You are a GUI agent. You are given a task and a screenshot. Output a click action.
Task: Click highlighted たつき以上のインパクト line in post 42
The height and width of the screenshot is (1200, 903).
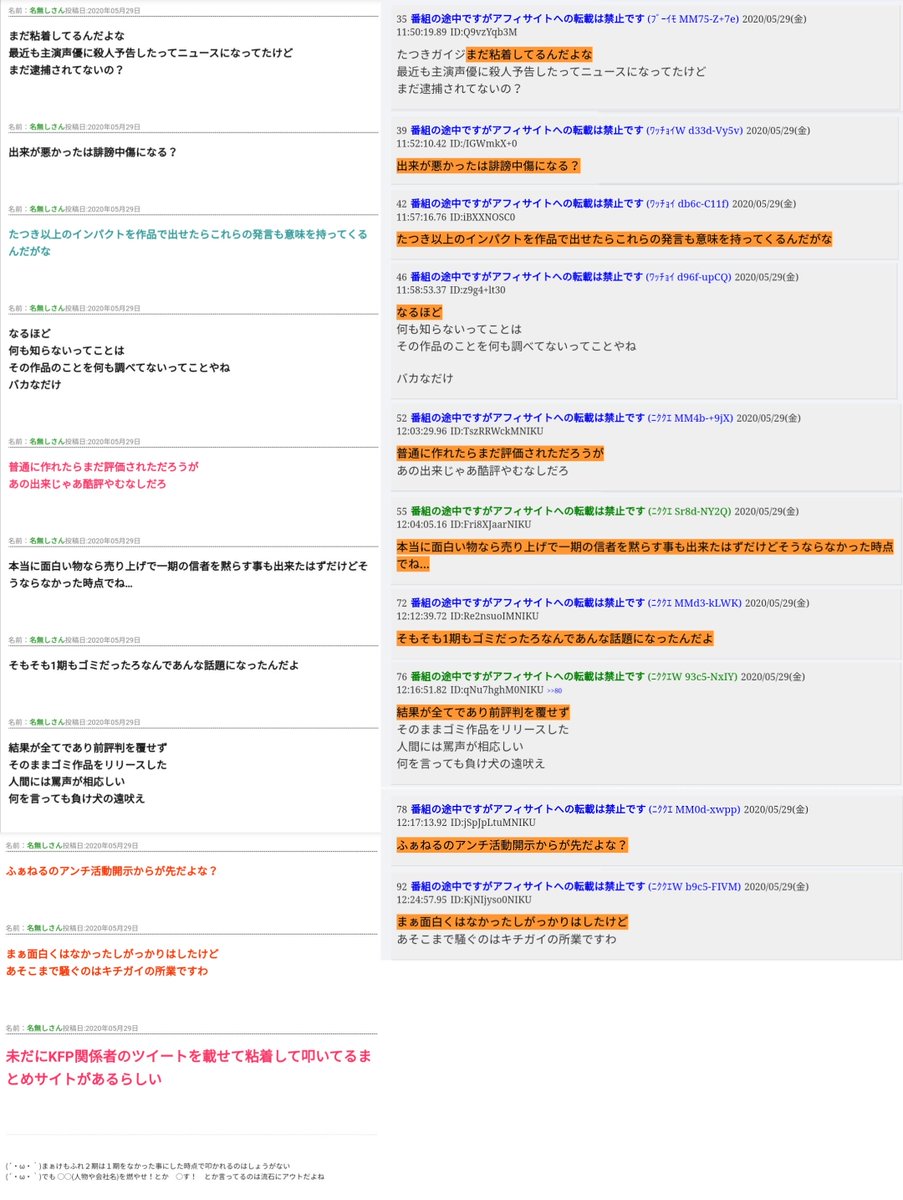click(x=614, y=239)
